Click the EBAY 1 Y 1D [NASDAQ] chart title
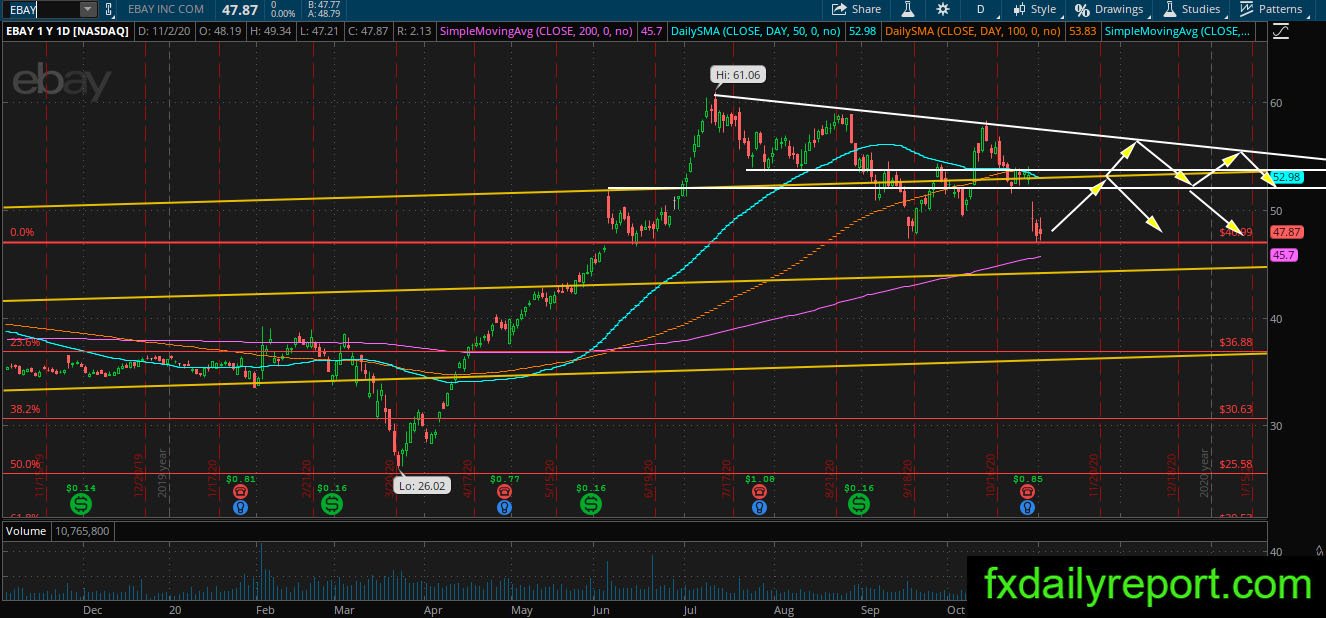Screen dimensions: 1326x618 67,32
